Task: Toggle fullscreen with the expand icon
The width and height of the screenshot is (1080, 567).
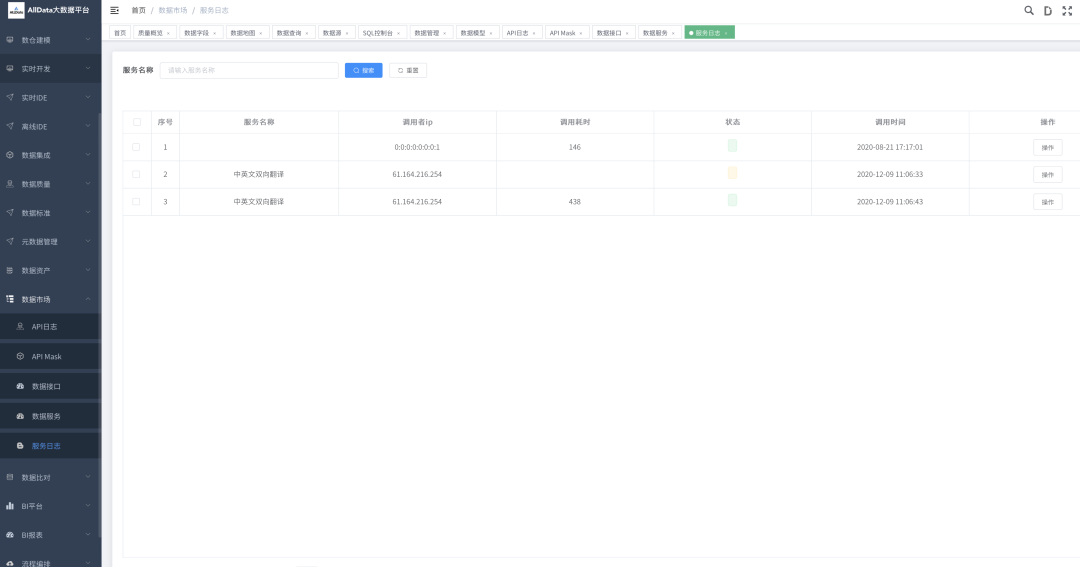Action: tap(1066, 10)
